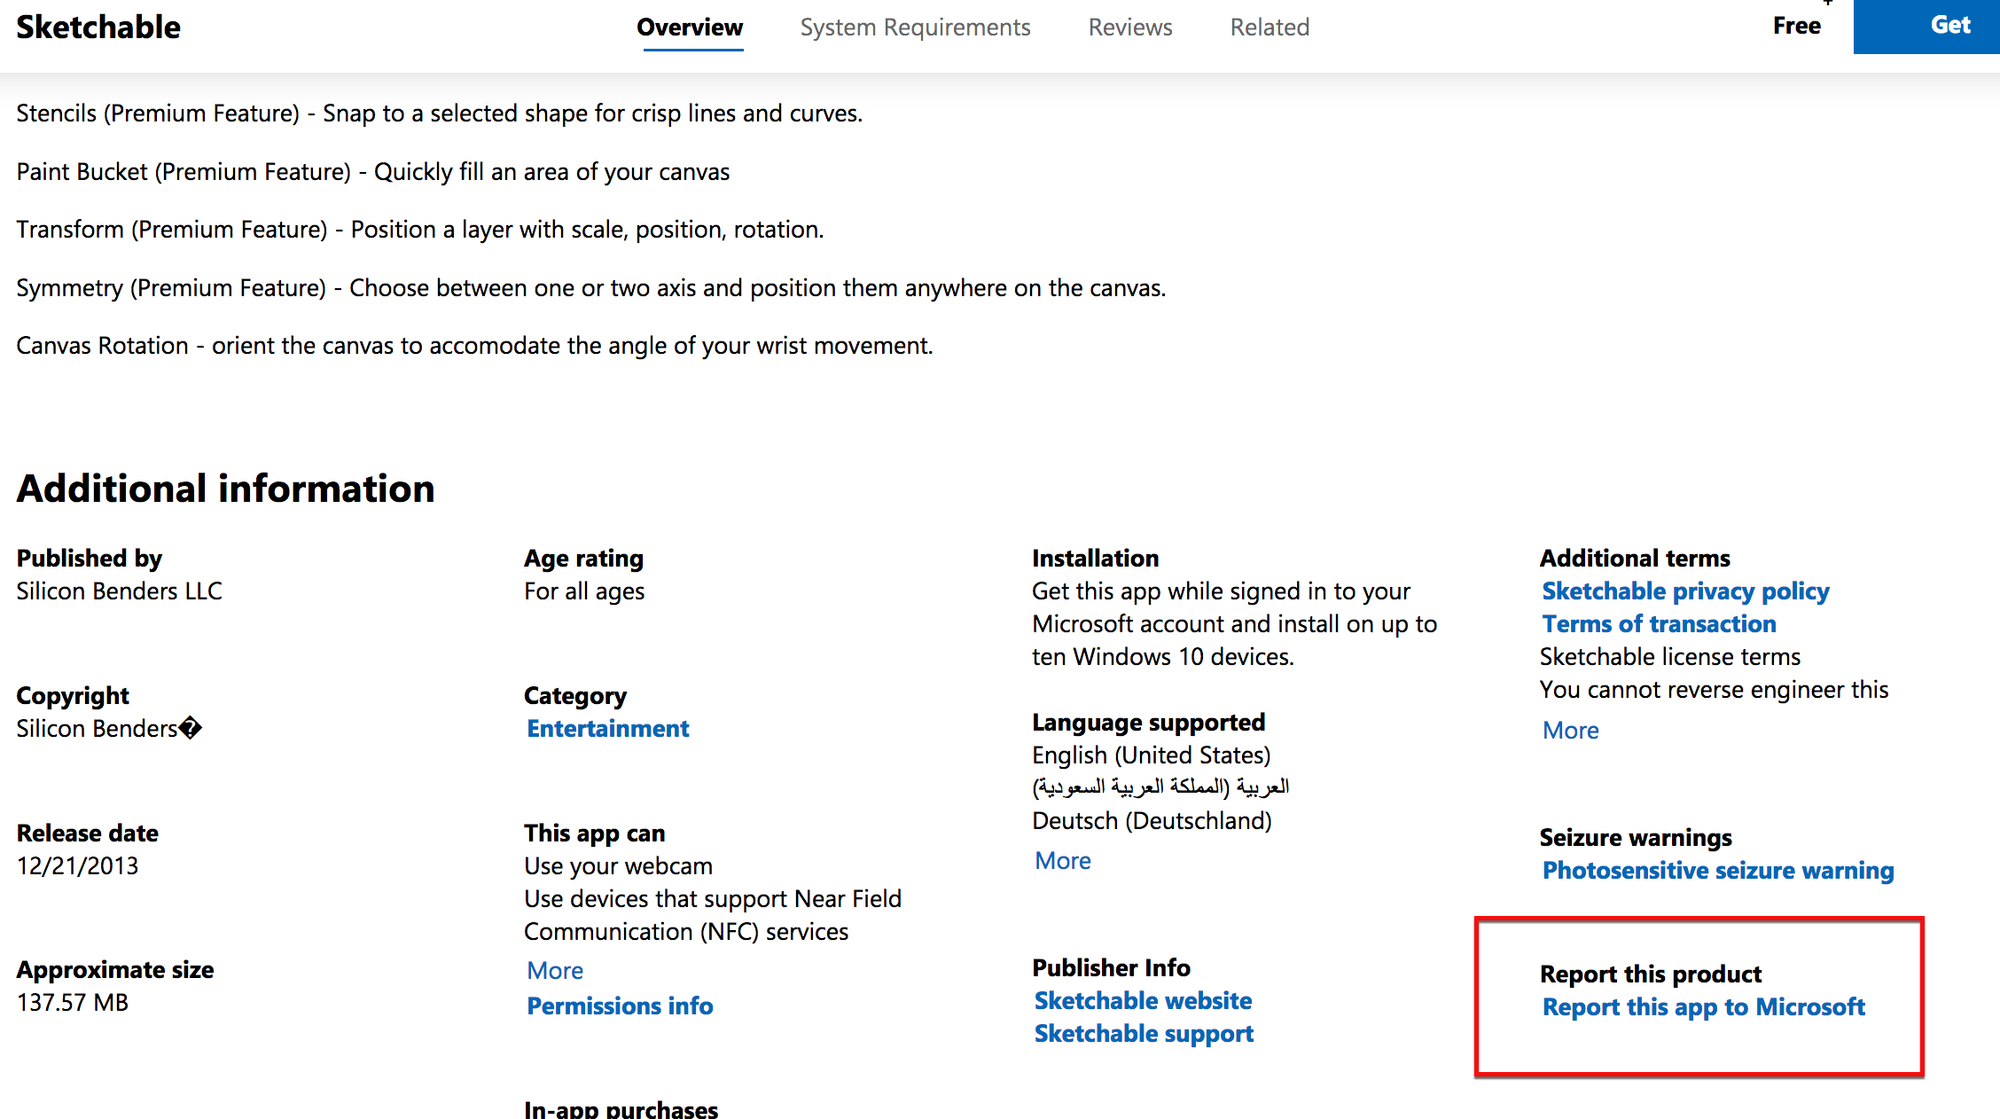Switch to the Reviews tab
The width and height of the screenshot is (2000, 1119).
pyautogui.click(x=1129, y=27)
